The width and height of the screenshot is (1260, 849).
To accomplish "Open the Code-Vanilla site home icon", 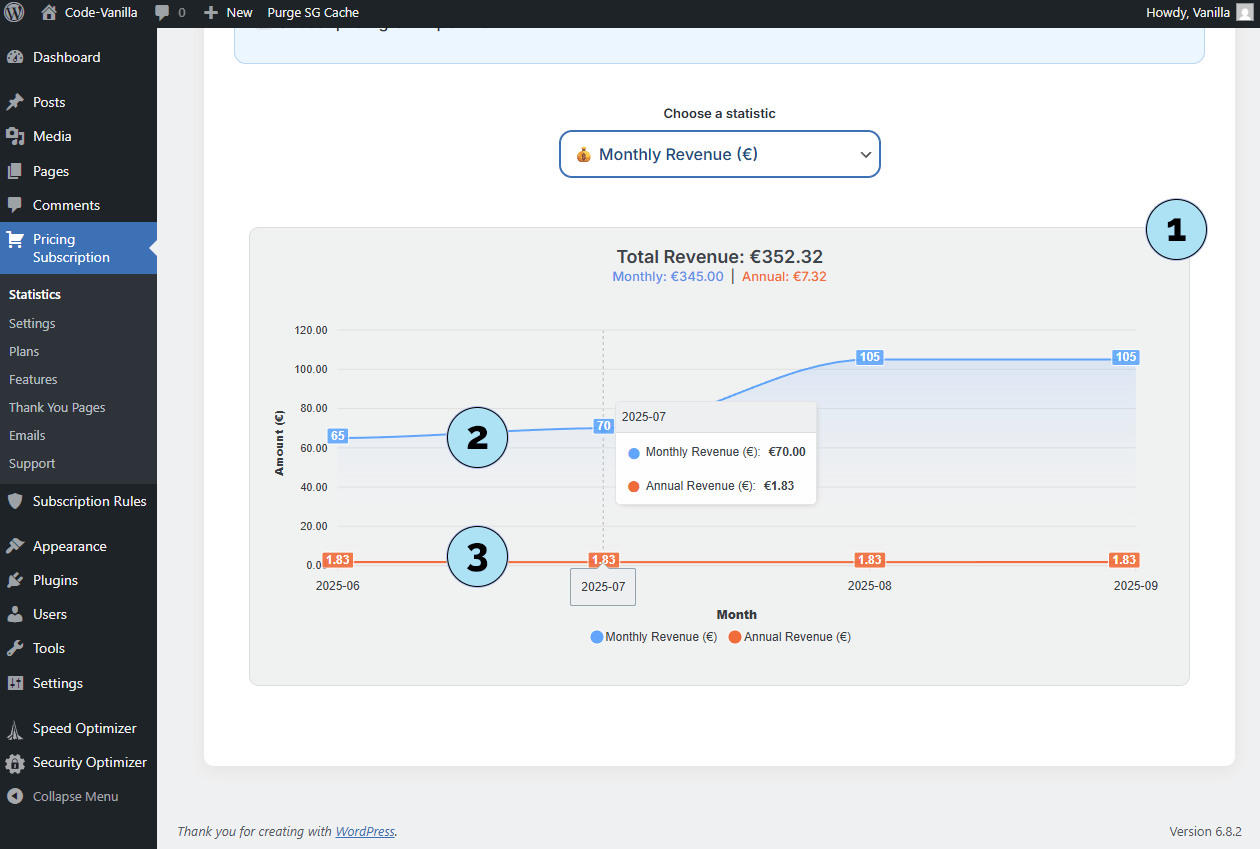I will pos(49,13).
